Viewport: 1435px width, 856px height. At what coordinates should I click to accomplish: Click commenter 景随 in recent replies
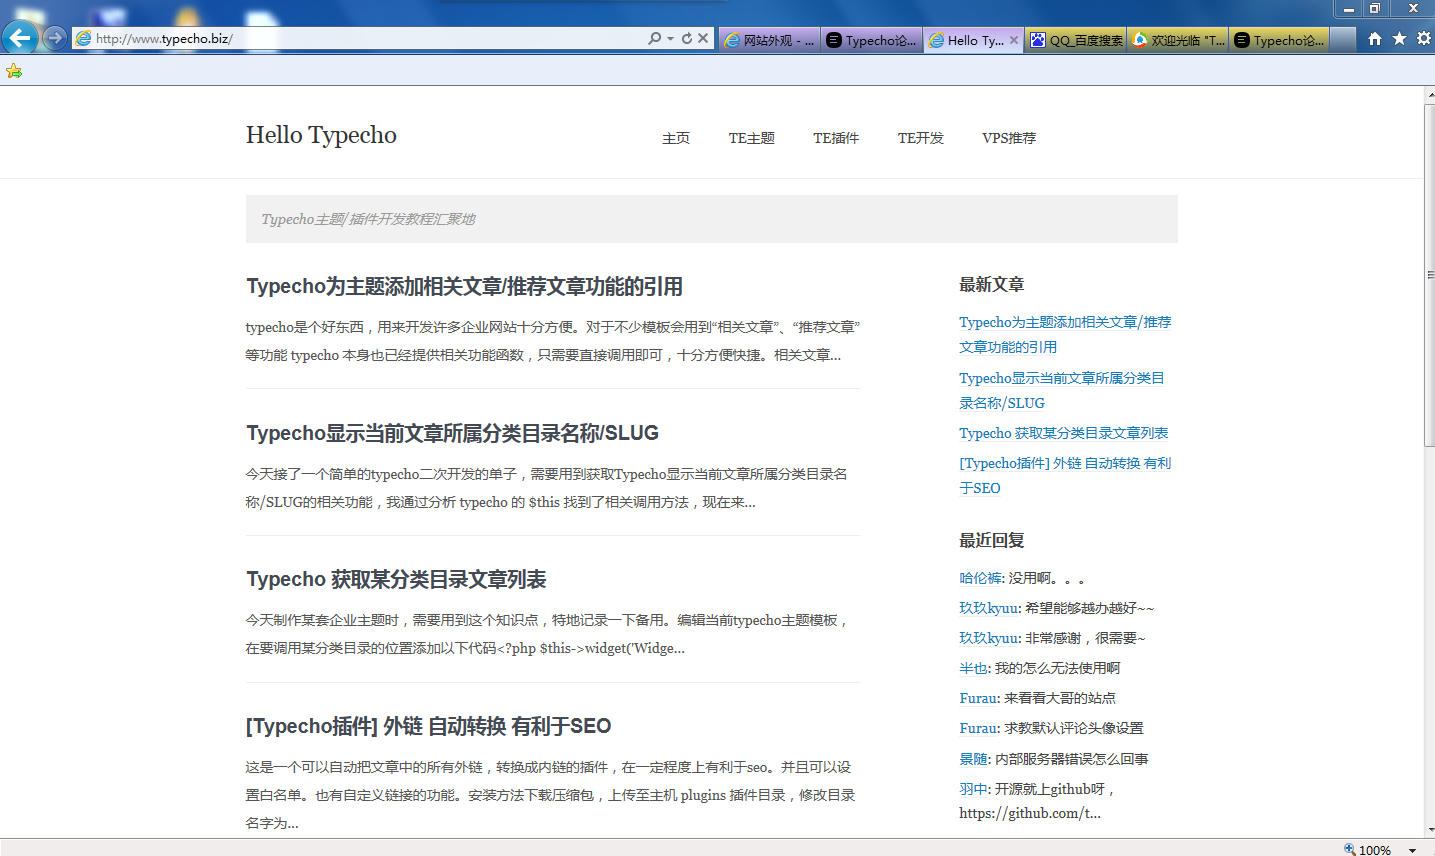coord(973,759)
